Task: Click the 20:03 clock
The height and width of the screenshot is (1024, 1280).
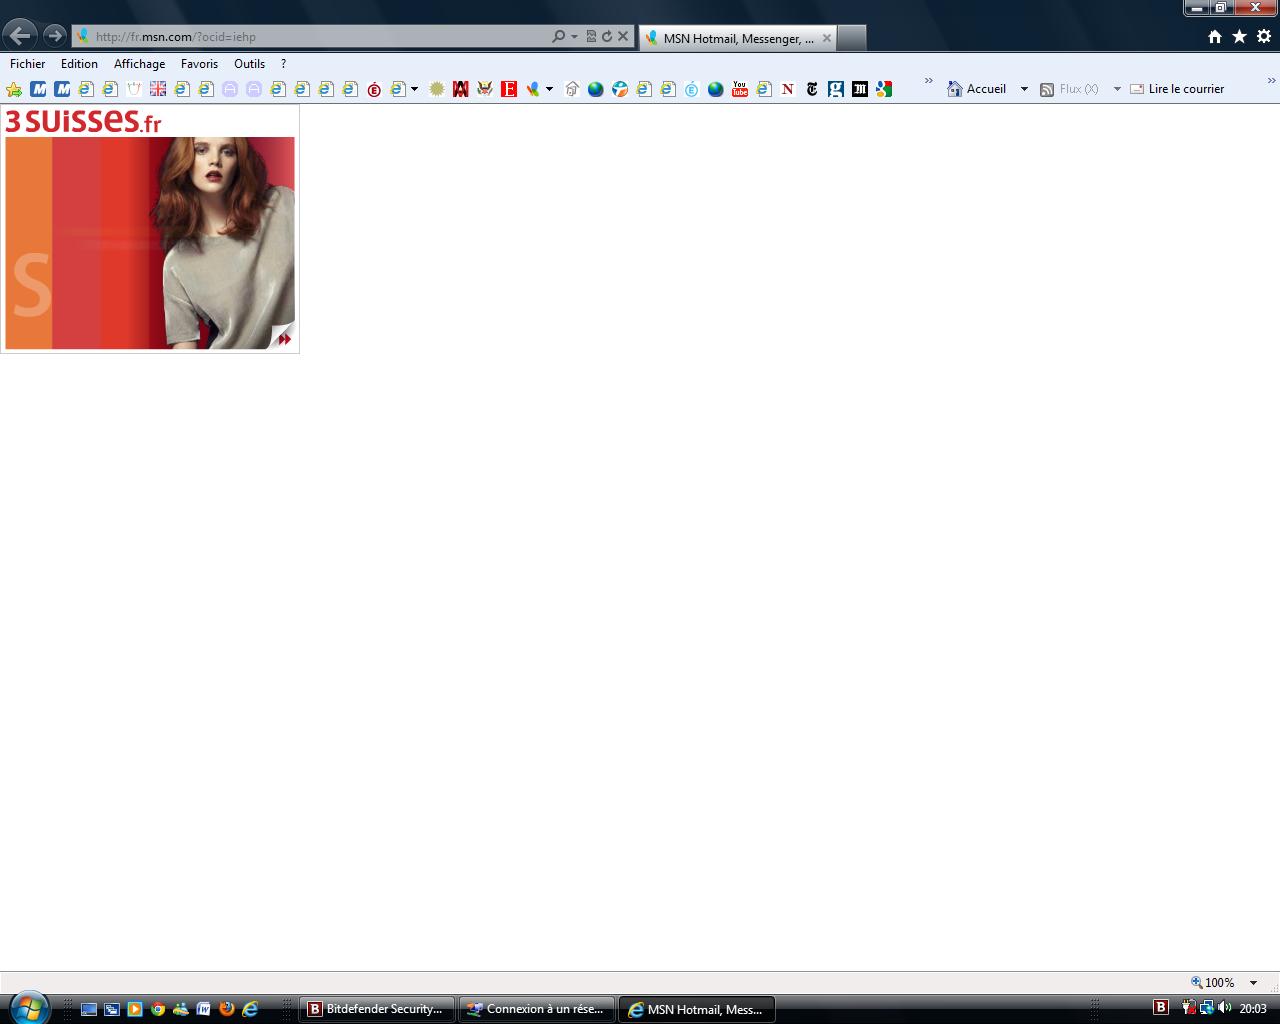Action: tap(1253, 1008)
